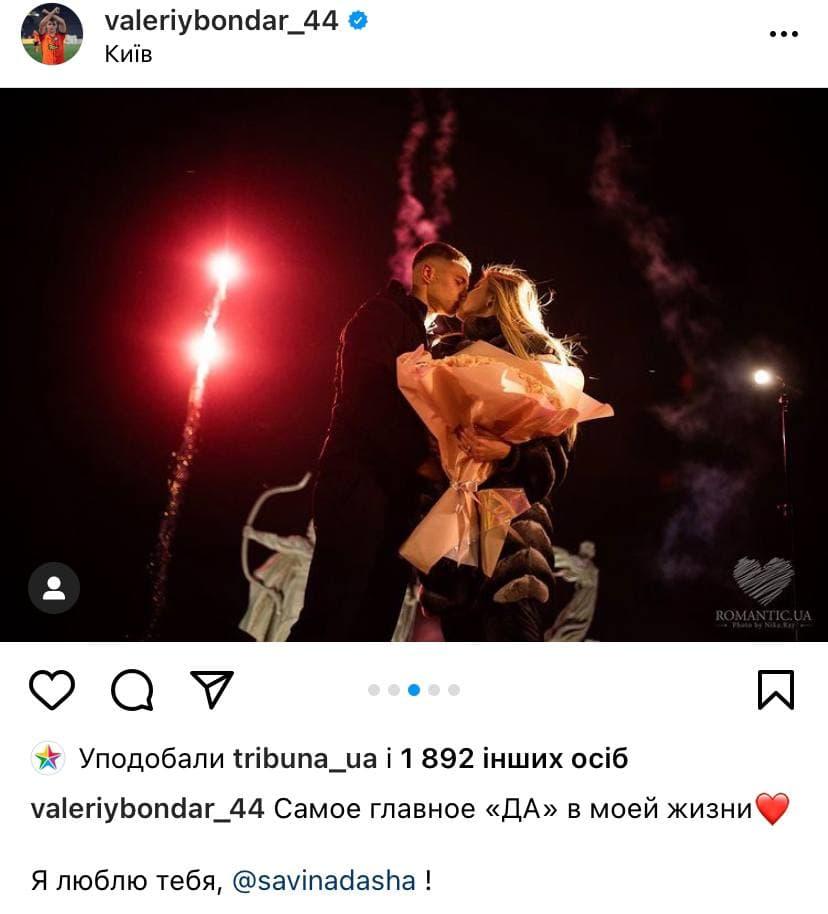Save the post using the bookmark icon
The image size is (828, 914).
[x=776, y=690]
